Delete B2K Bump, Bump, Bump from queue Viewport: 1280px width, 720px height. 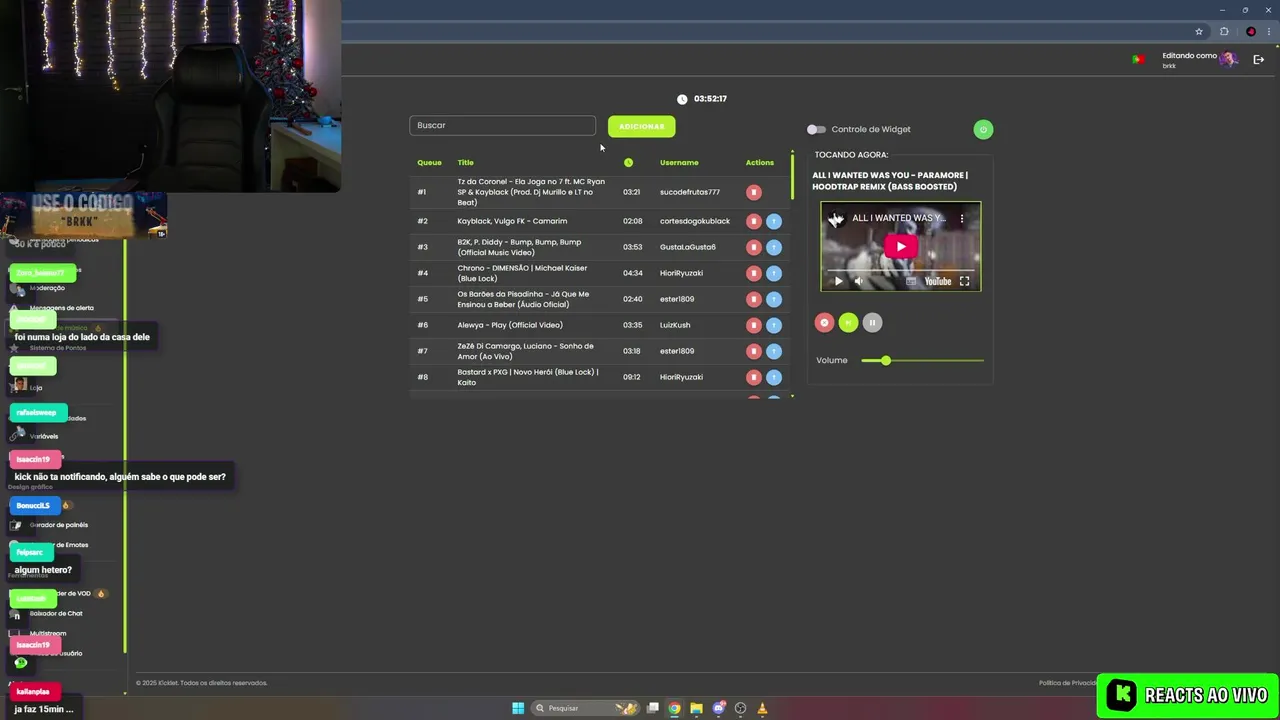[754, 247]
